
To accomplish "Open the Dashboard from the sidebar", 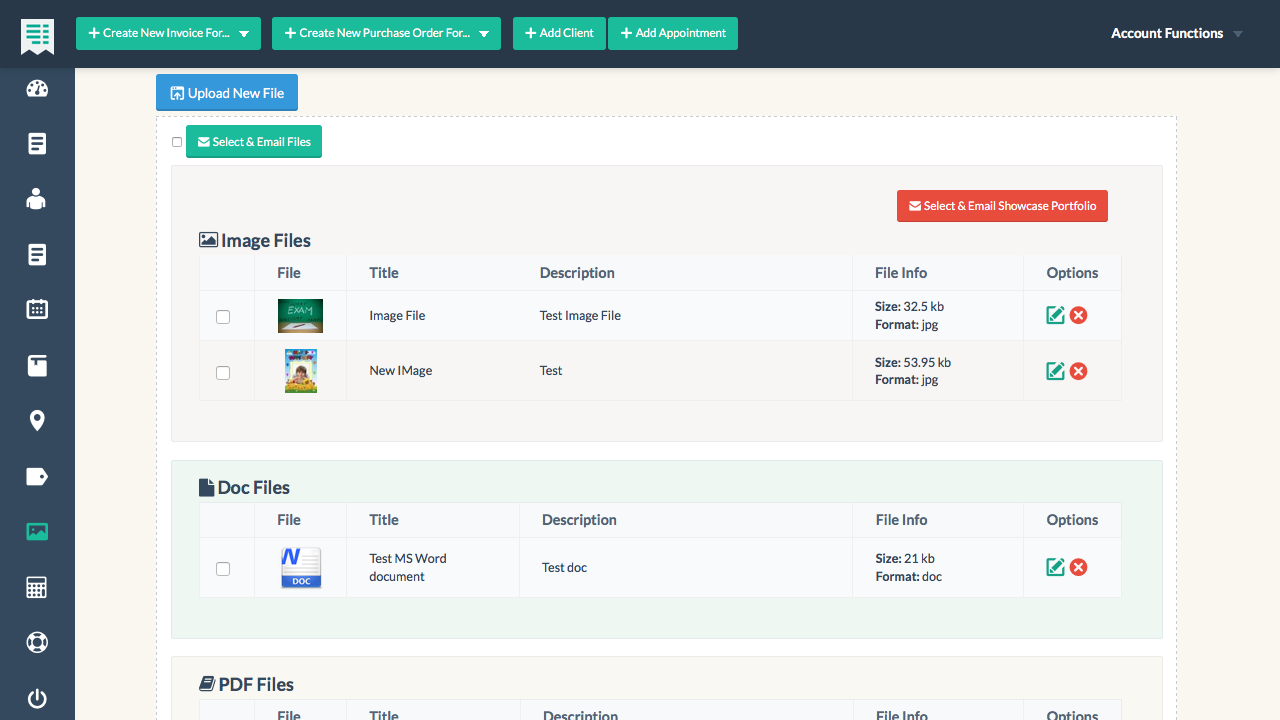I will click(37, 88).
